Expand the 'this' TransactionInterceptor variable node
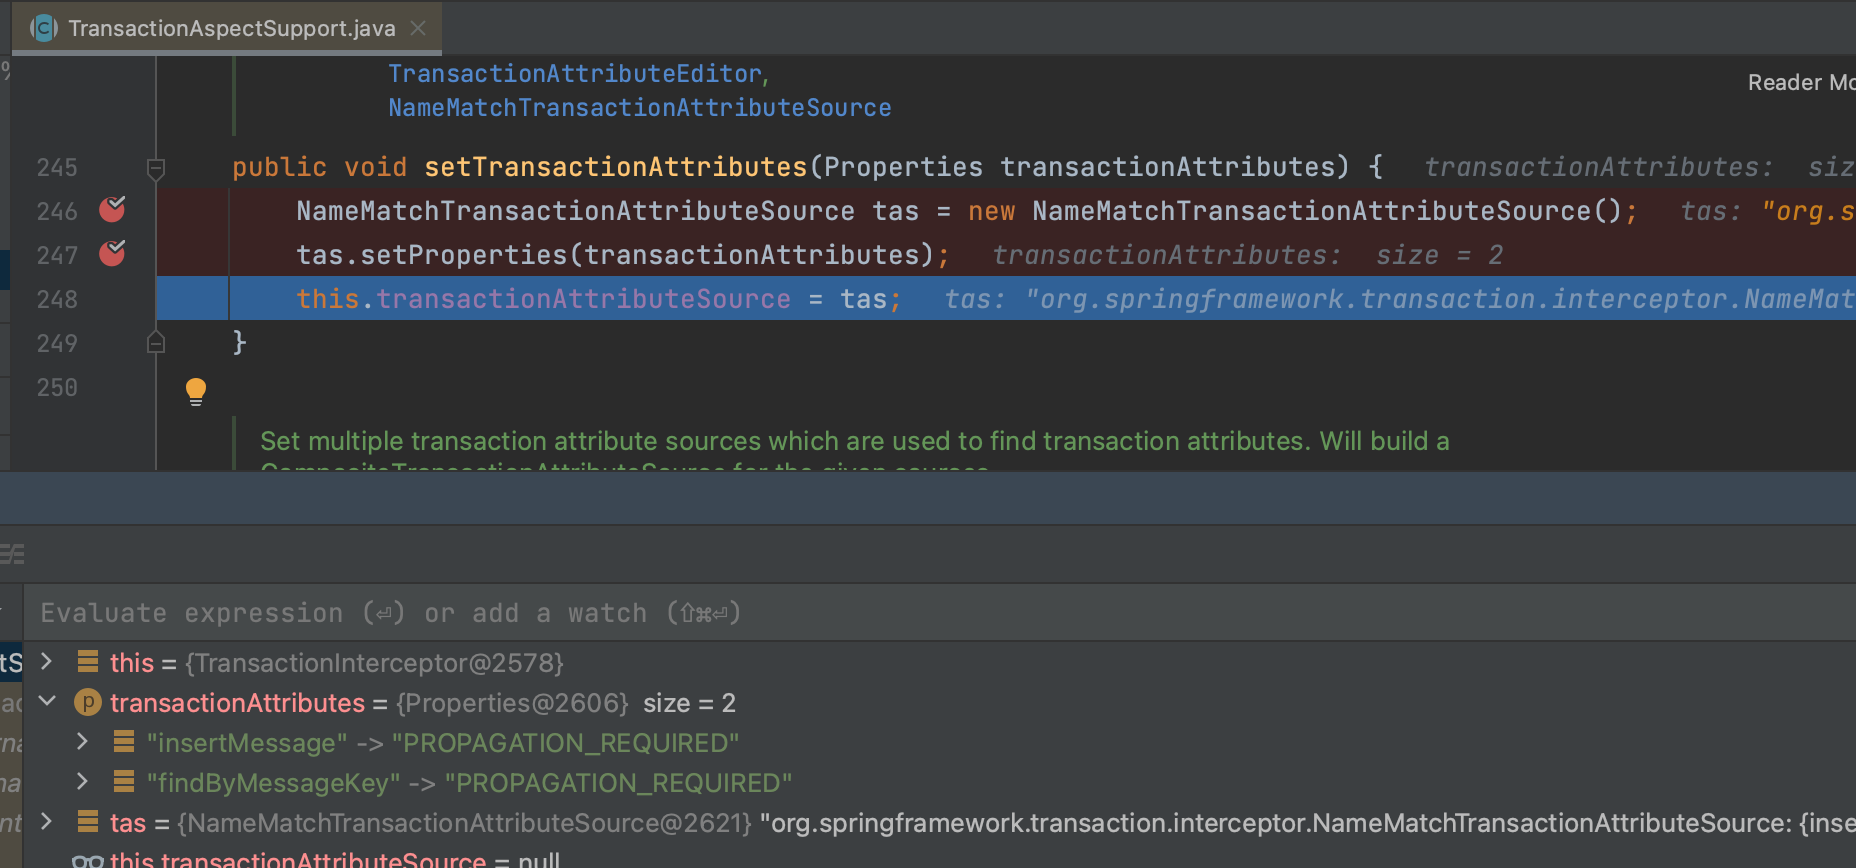The width and height of the screenshot is (1856, 868). 46,662
